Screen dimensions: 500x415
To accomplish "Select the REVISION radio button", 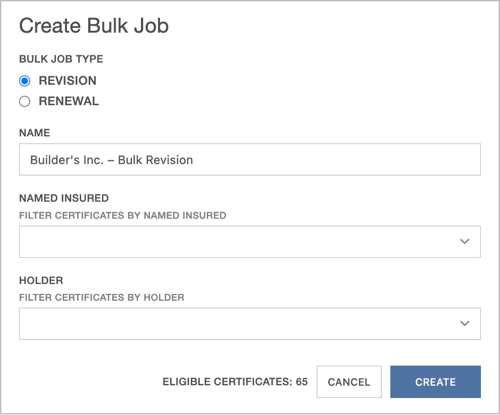I will tap(25, 81).
